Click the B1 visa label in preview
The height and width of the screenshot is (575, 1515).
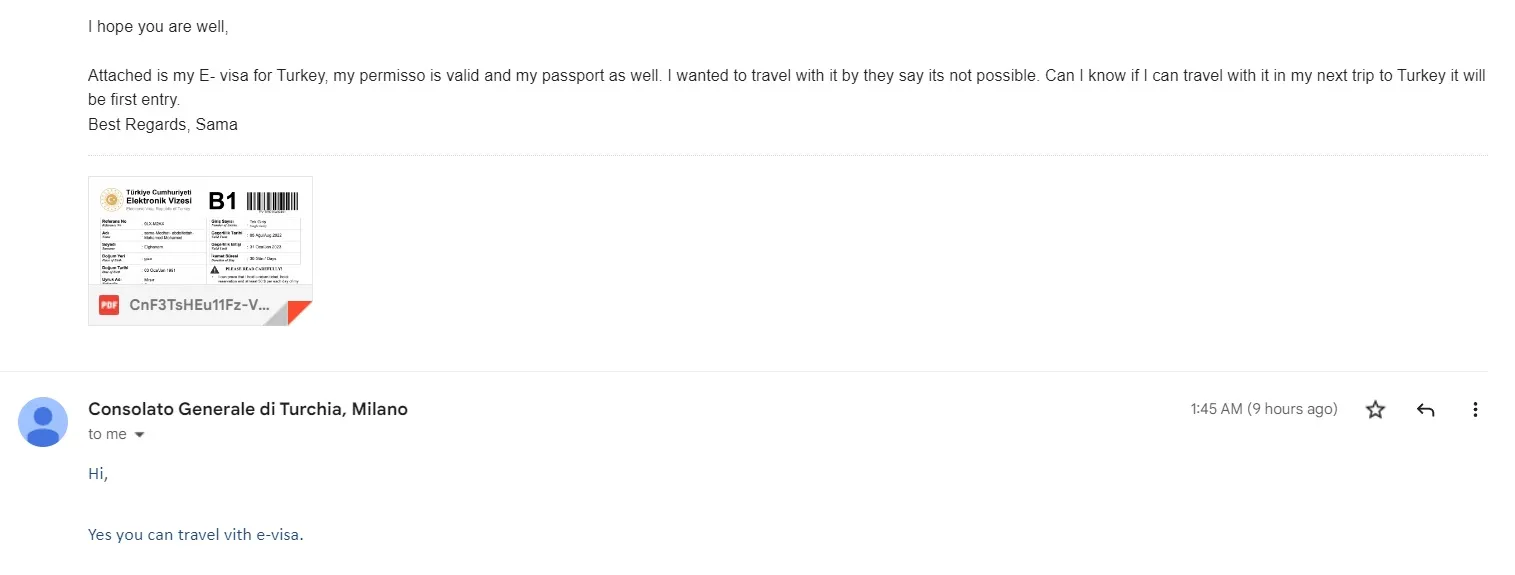tap(222, 200)
